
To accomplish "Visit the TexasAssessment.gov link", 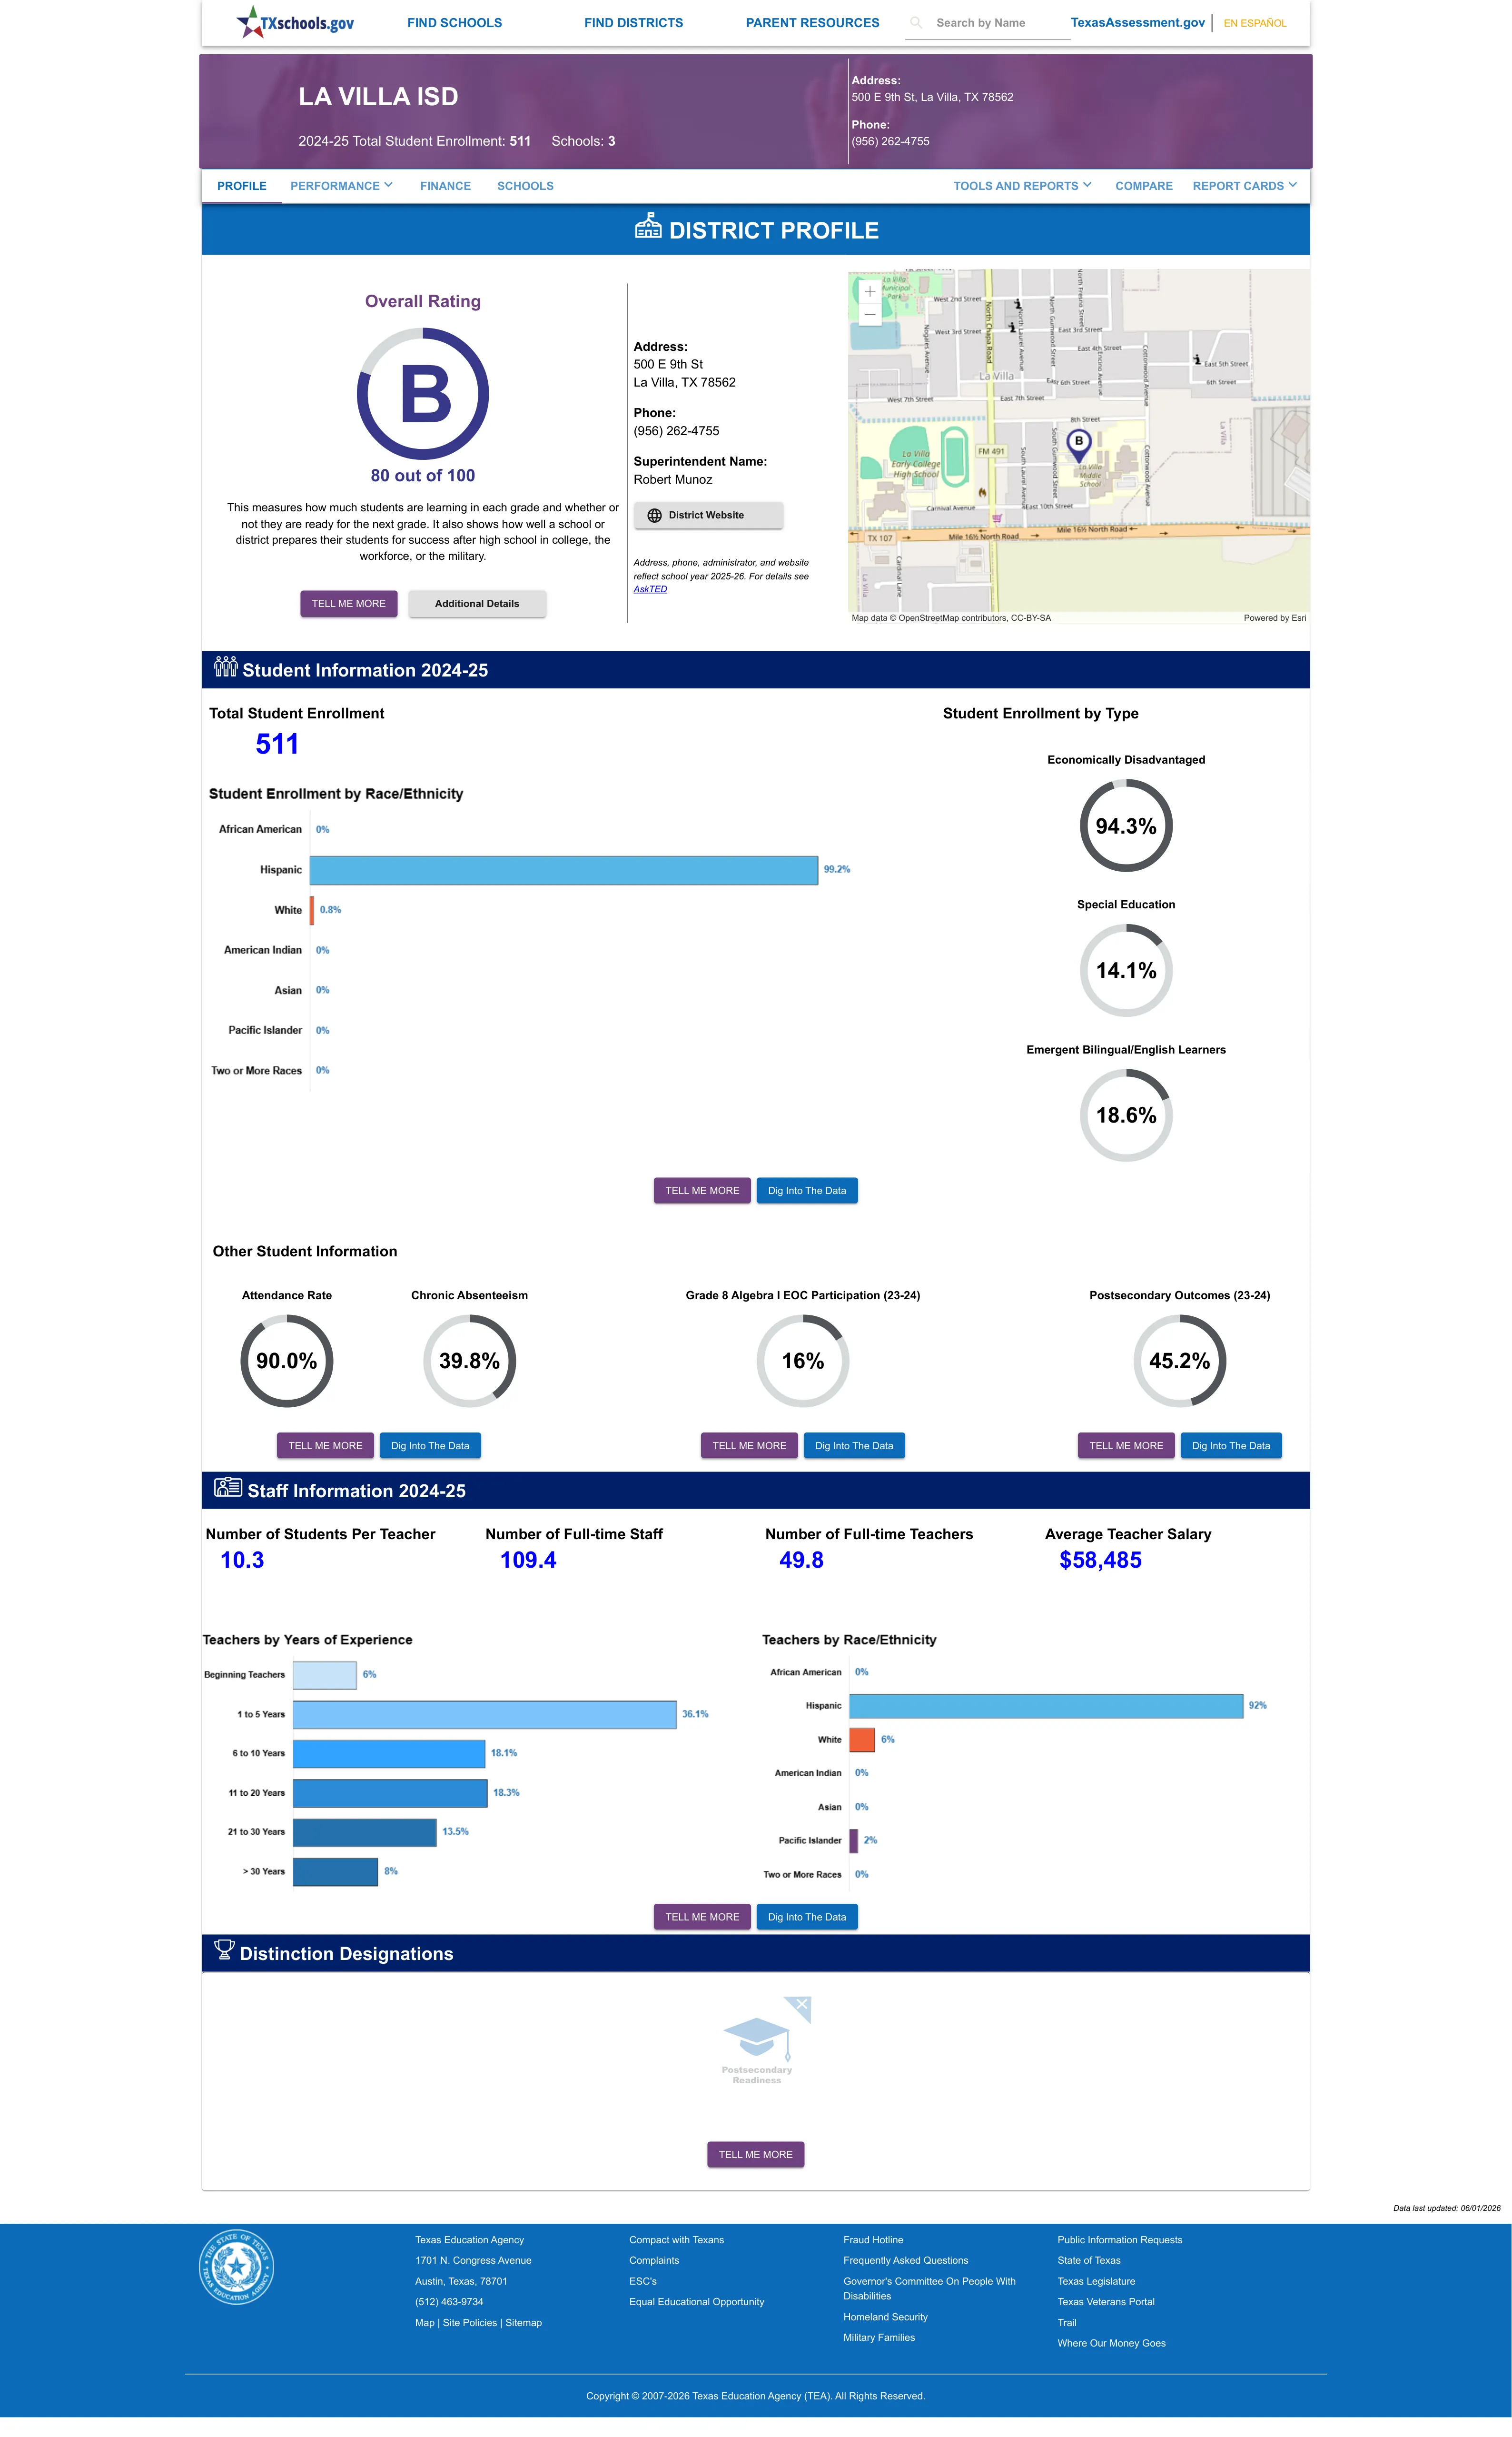I will pos(1137,23).
